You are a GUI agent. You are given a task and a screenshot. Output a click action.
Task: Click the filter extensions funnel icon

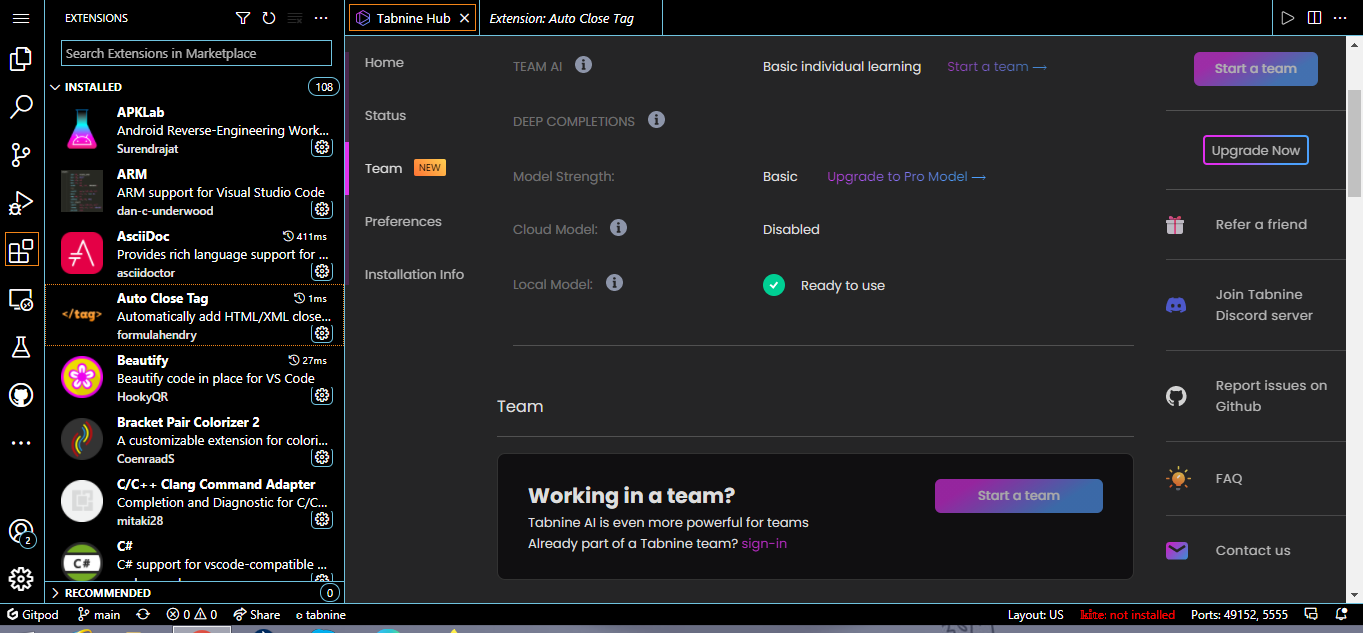pos(243,18)
